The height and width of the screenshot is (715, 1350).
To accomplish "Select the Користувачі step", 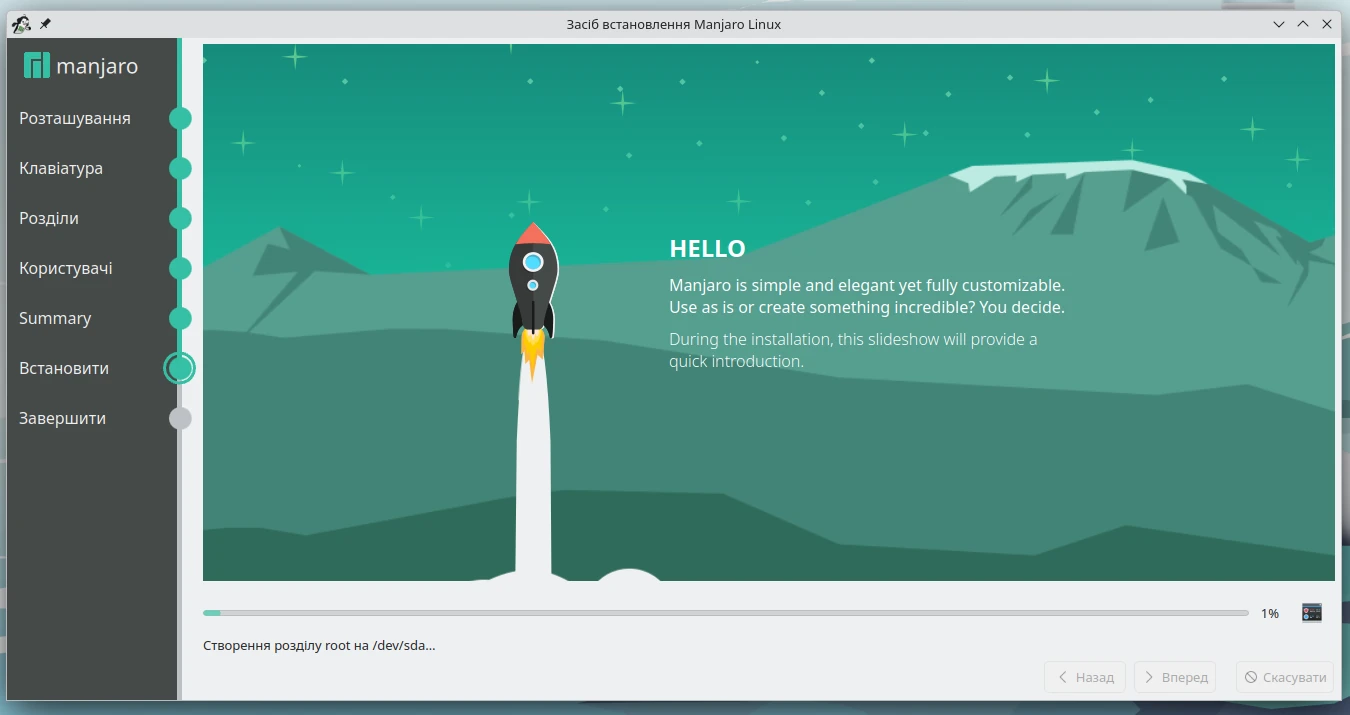I will [66, 268].
